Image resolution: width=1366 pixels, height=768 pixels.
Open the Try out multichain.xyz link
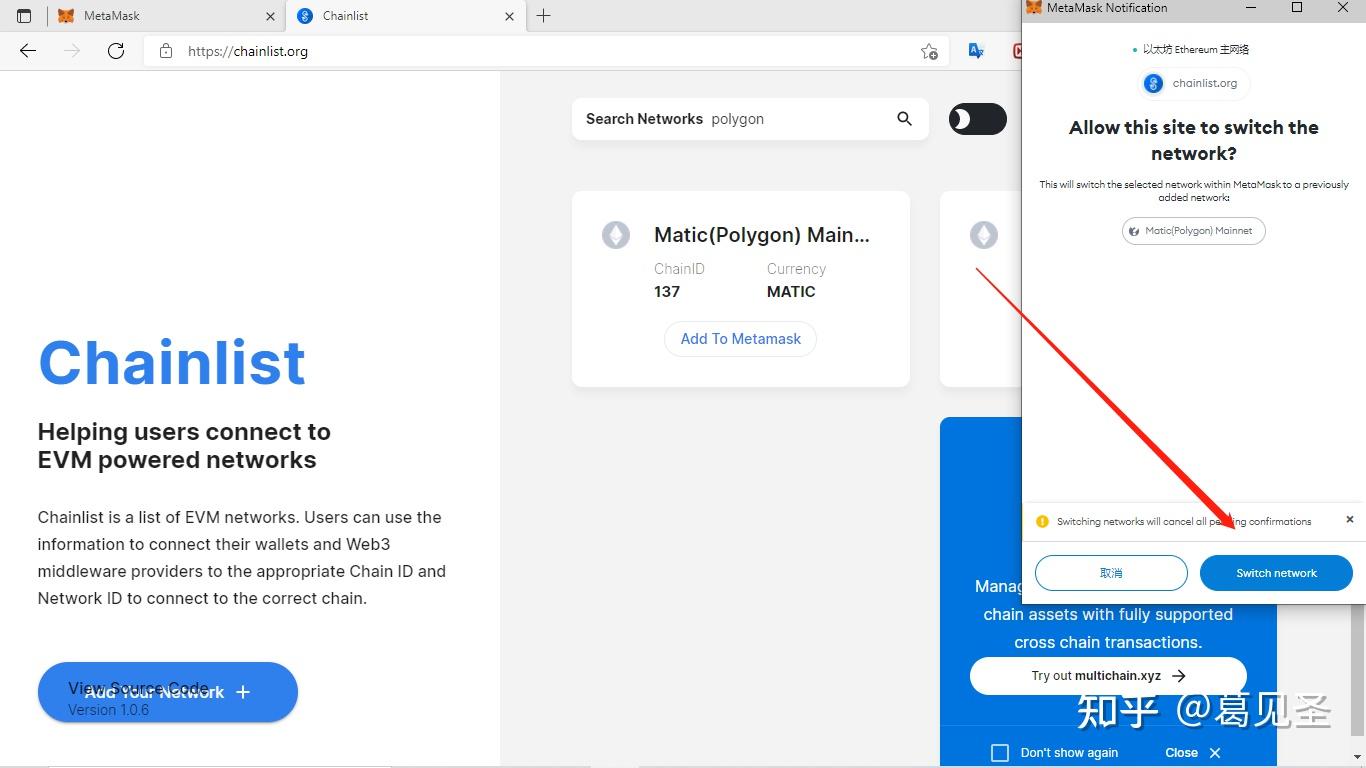pos(1107,675)
